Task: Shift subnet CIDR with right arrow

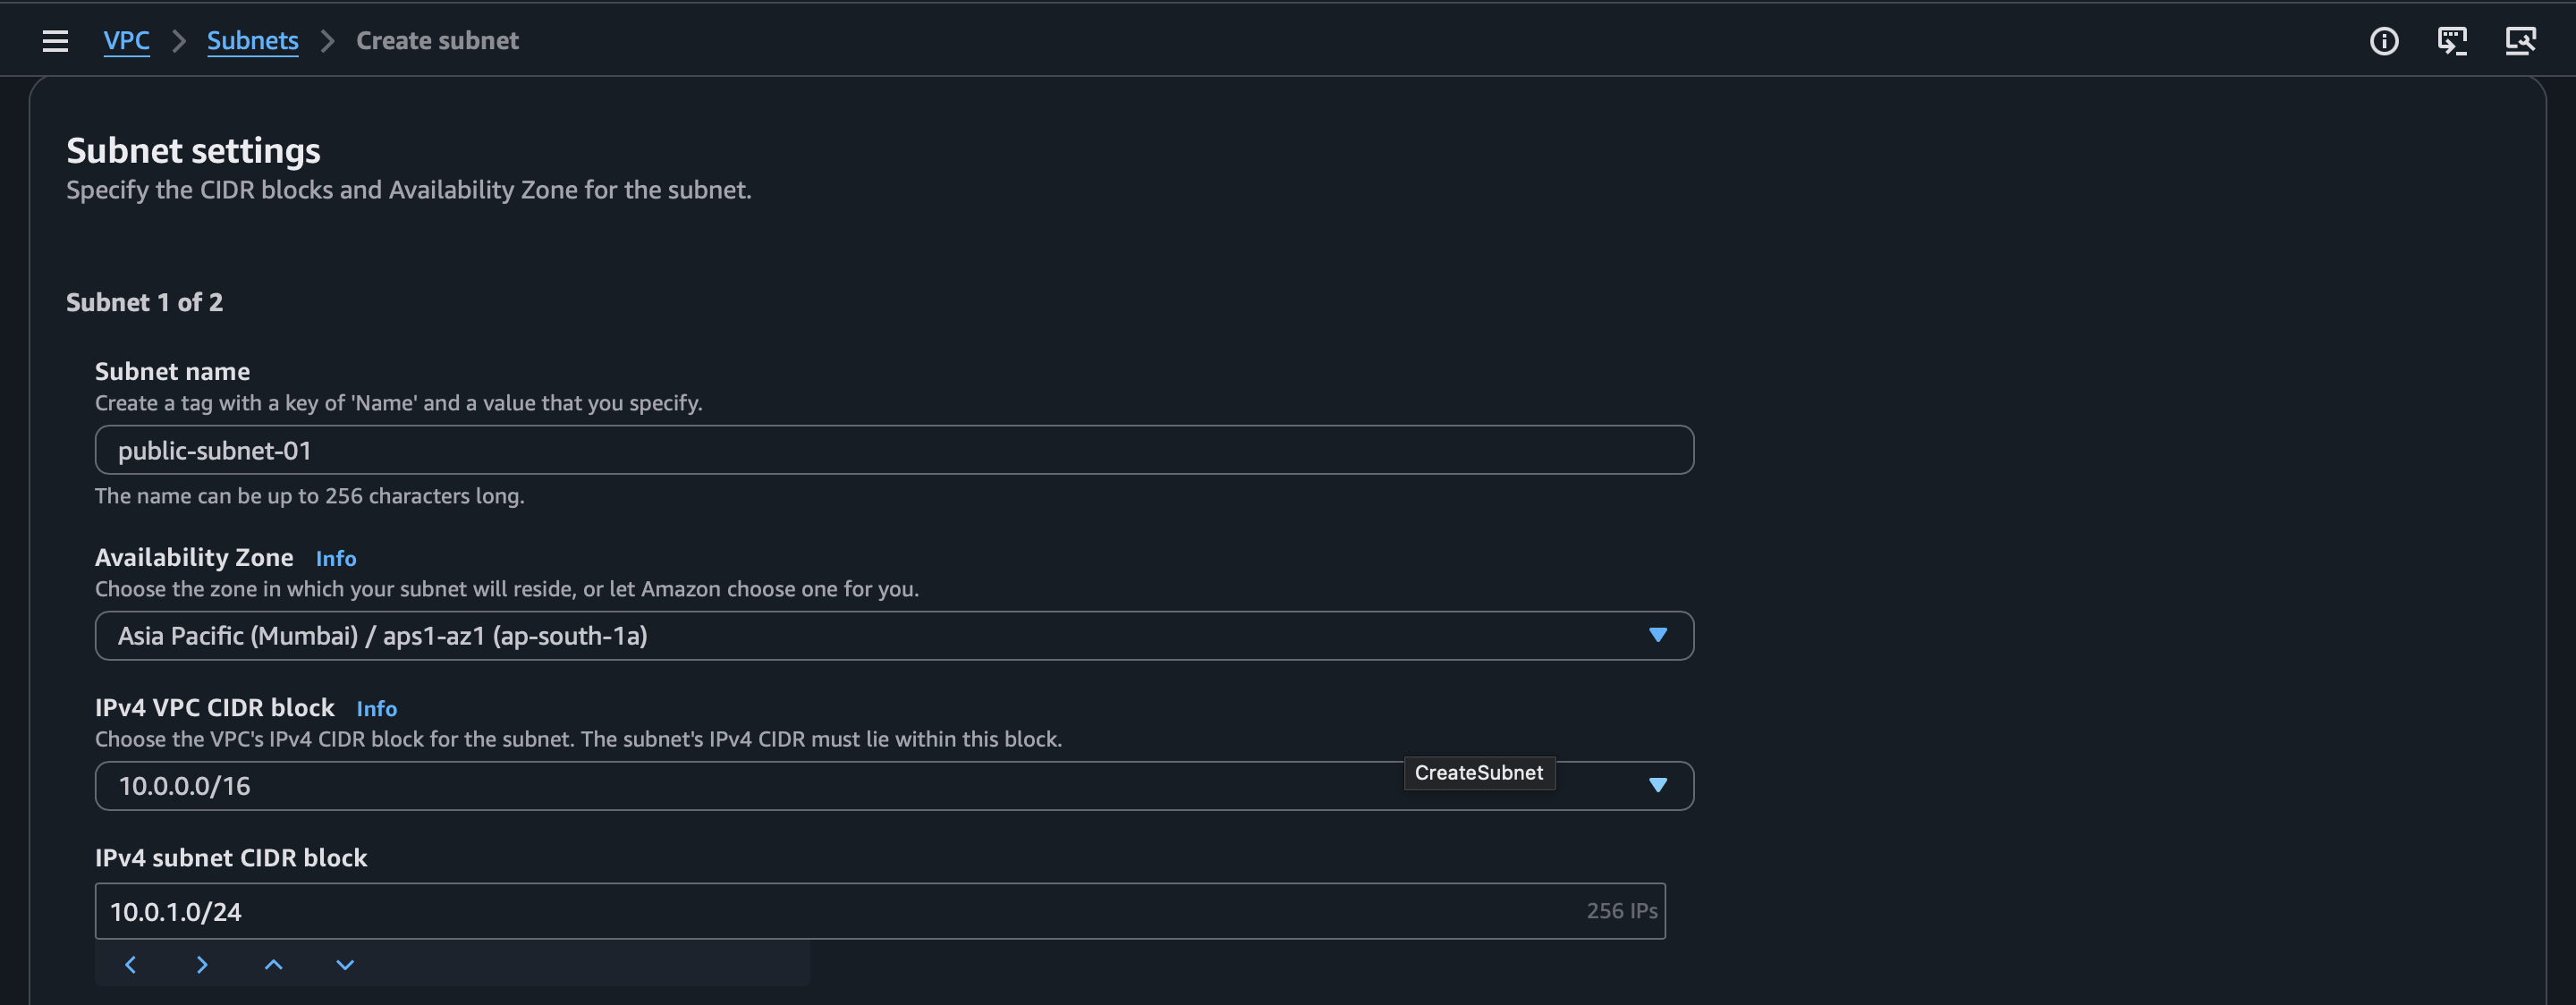Action: point(202,964)
